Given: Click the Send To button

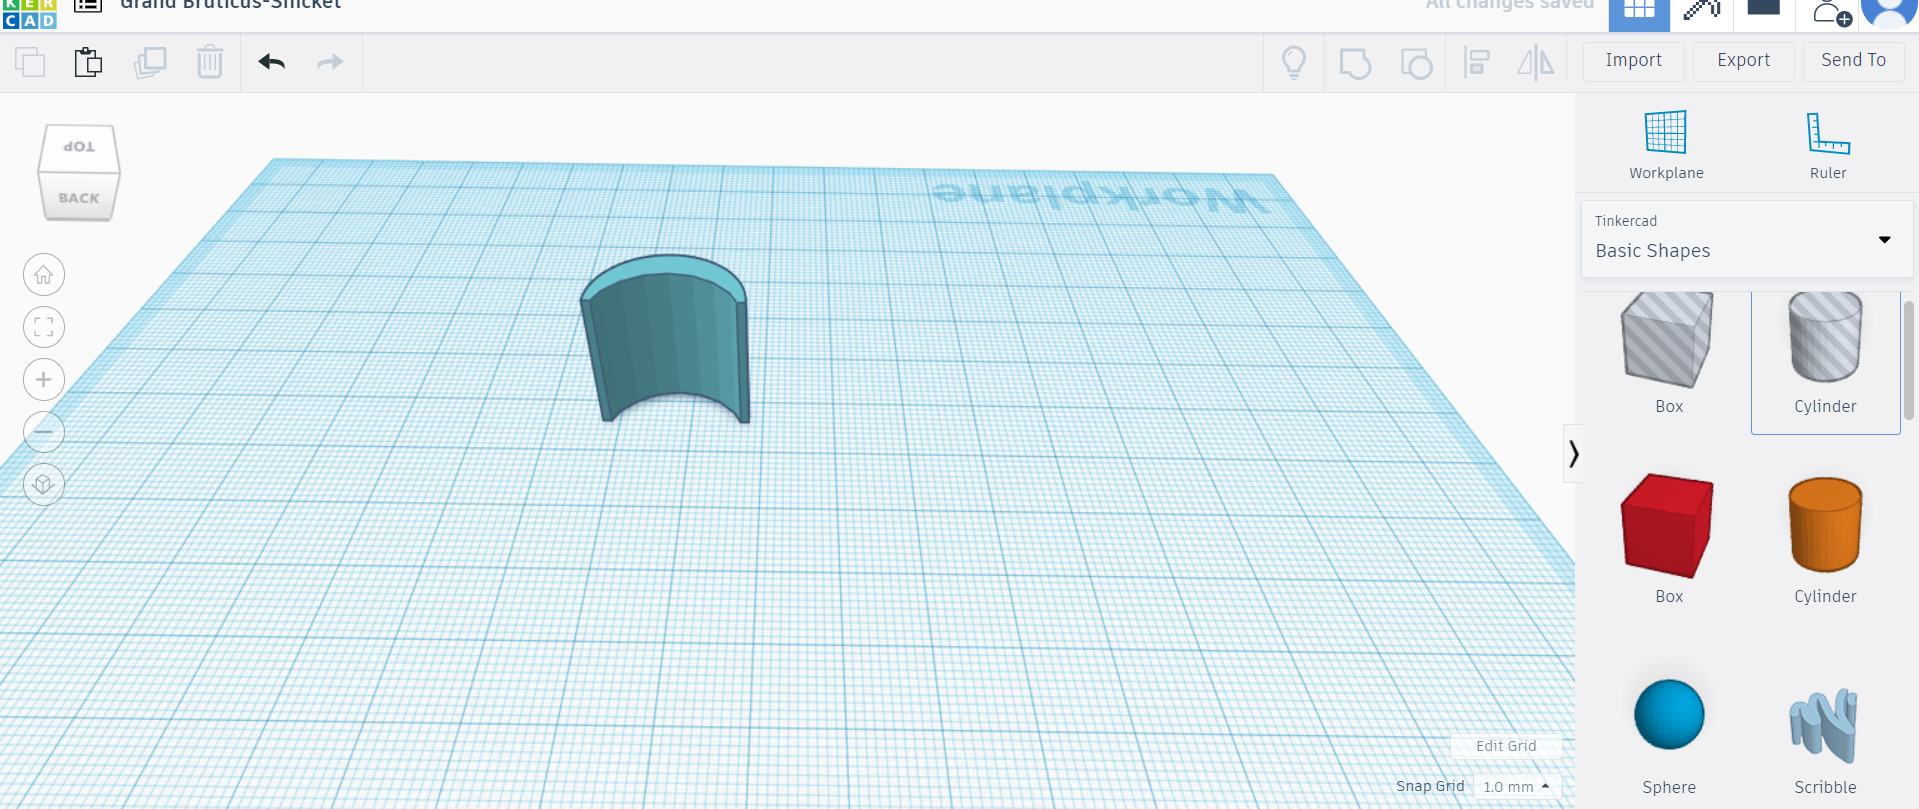Looking at the screenshot, I should [1854, 61].
